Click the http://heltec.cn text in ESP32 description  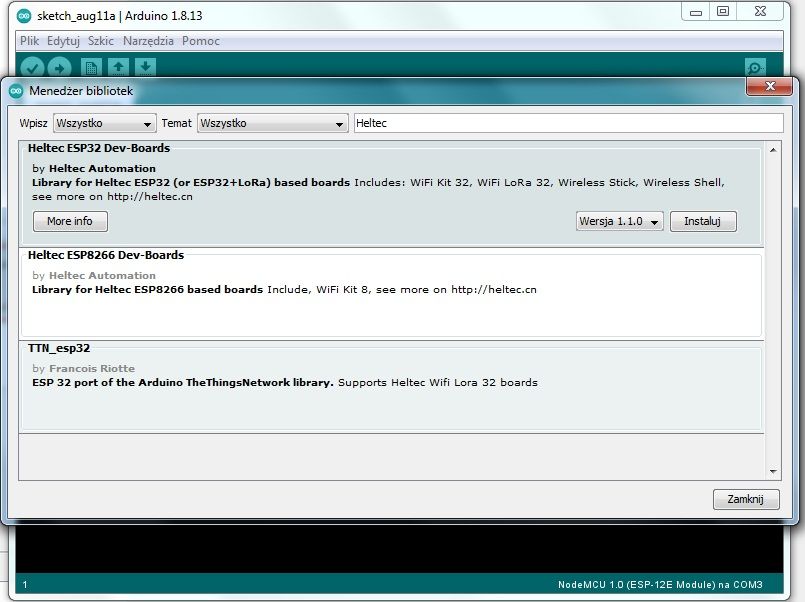pyautogui.click(x=150, y=197)
